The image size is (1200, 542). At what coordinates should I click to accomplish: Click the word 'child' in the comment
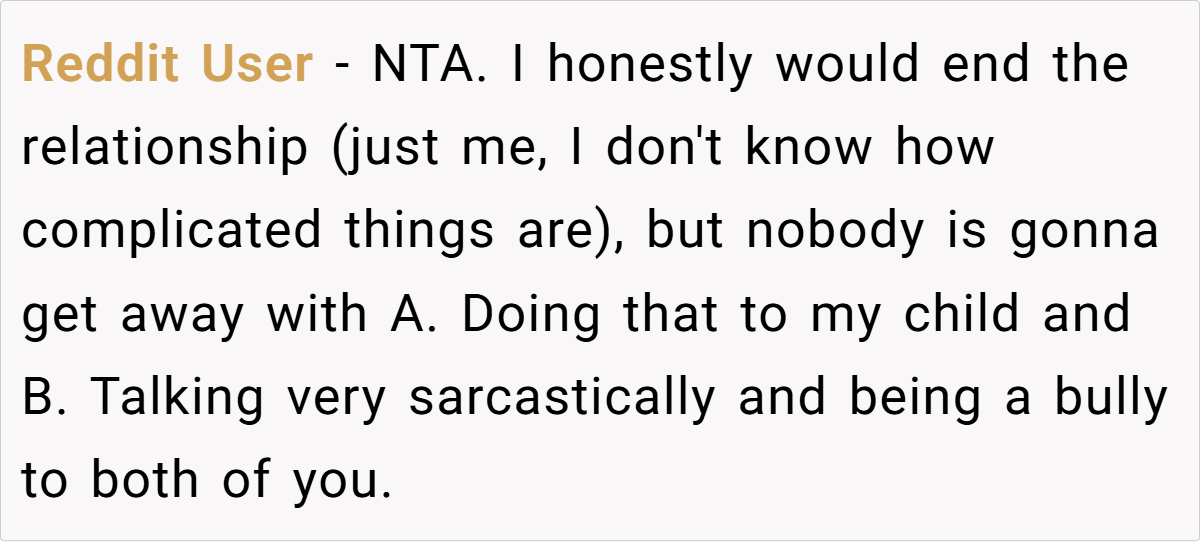click(x=960, y=315)
